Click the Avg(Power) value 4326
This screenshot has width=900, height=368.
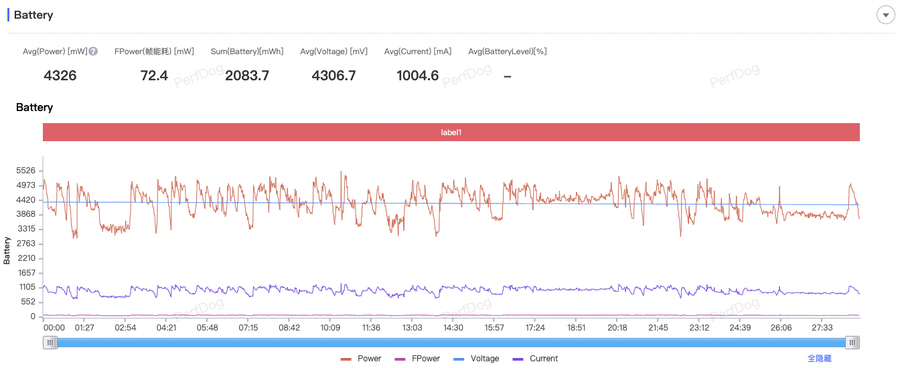[x=60, y=75]
